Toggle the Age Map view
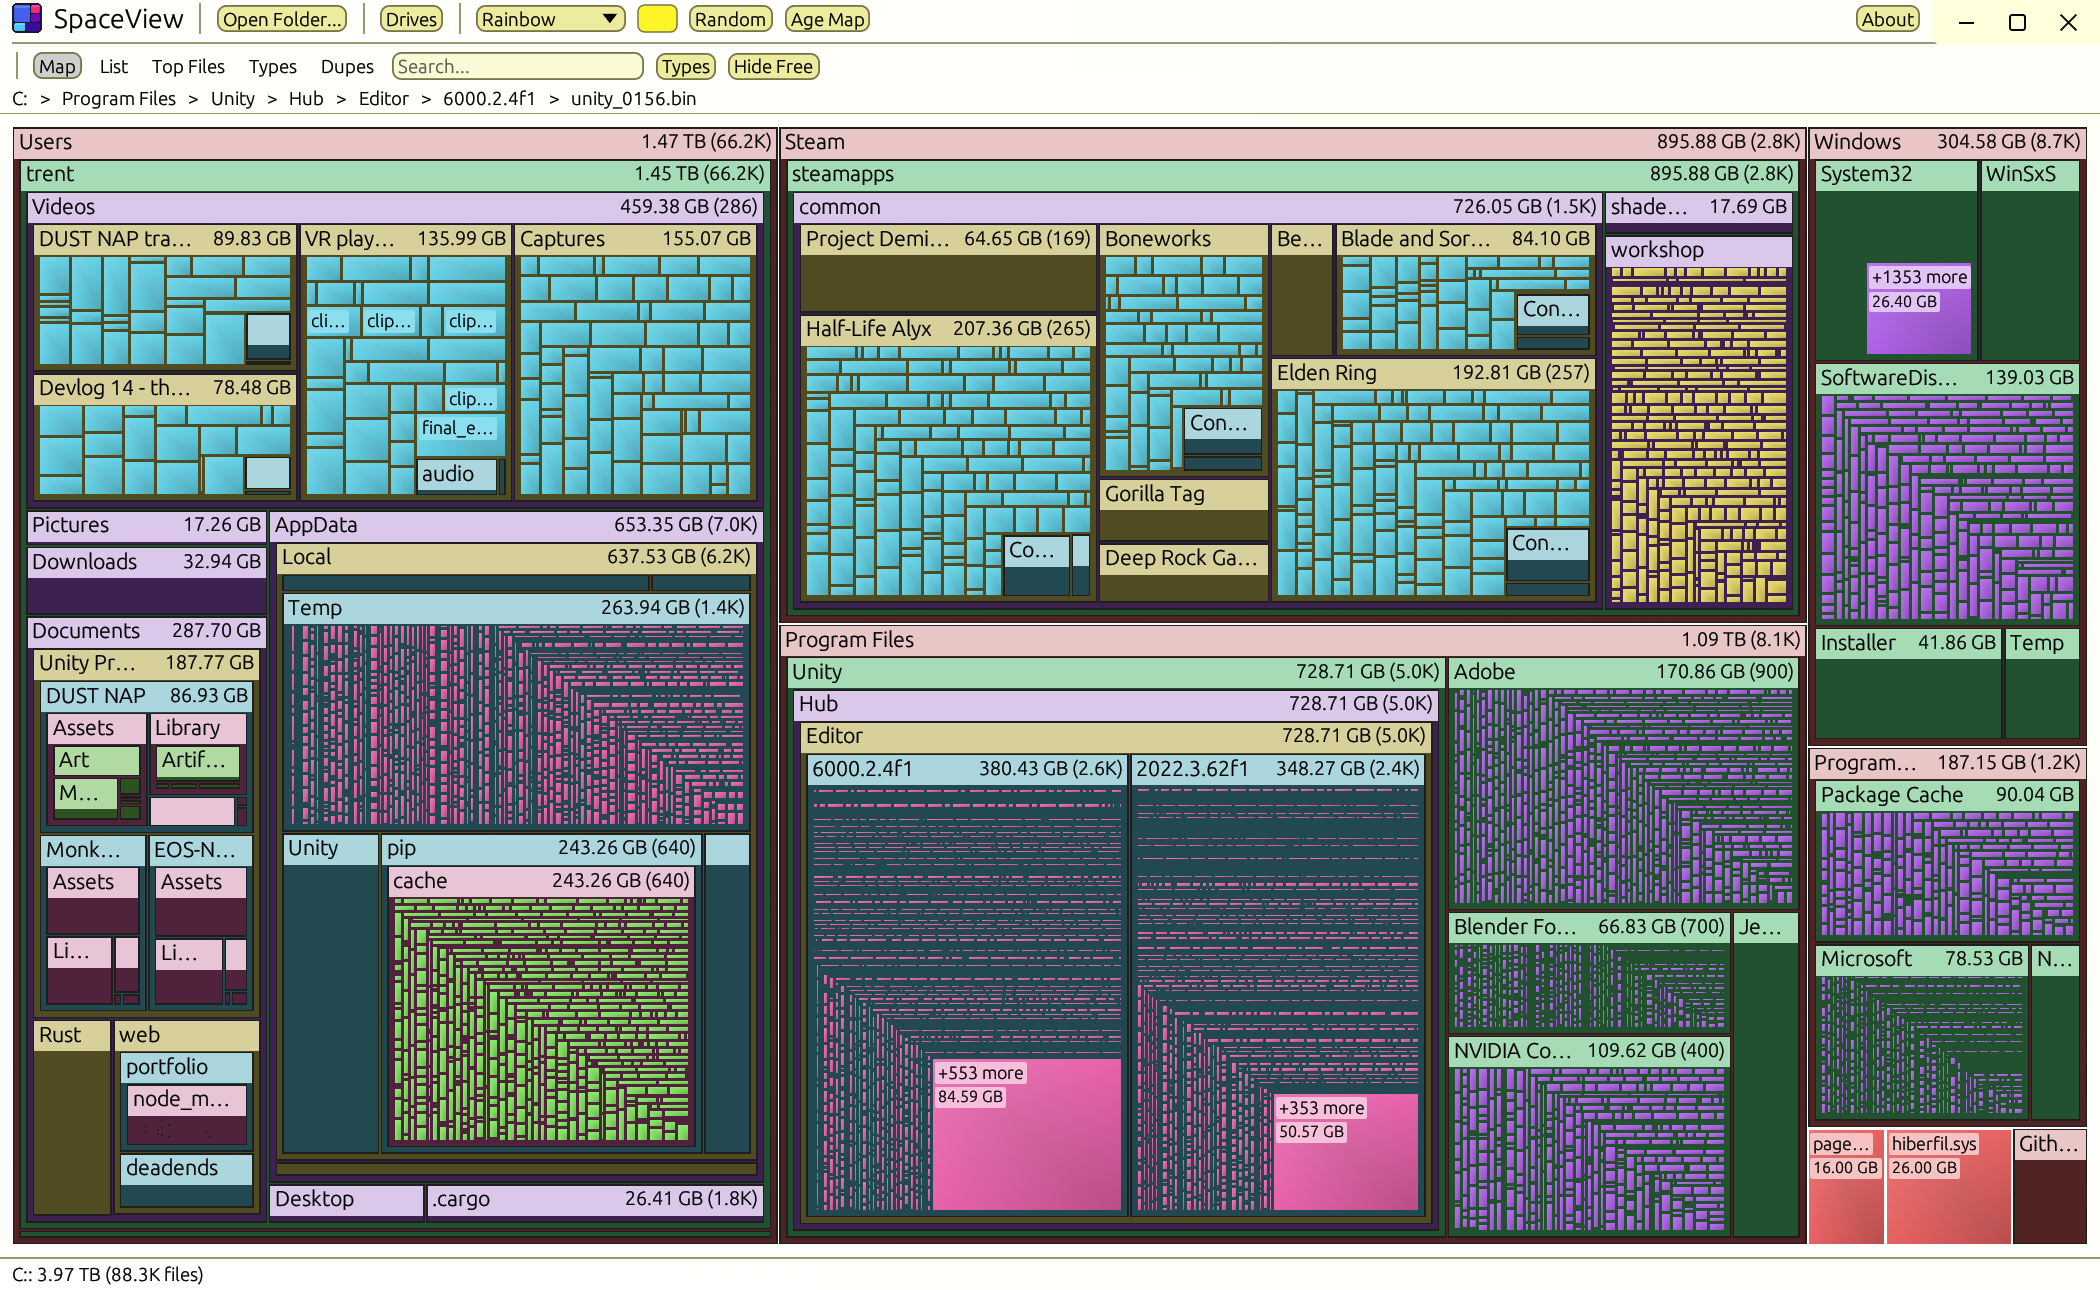This screenshot has height=1290, width=2100. pos(827,19)
